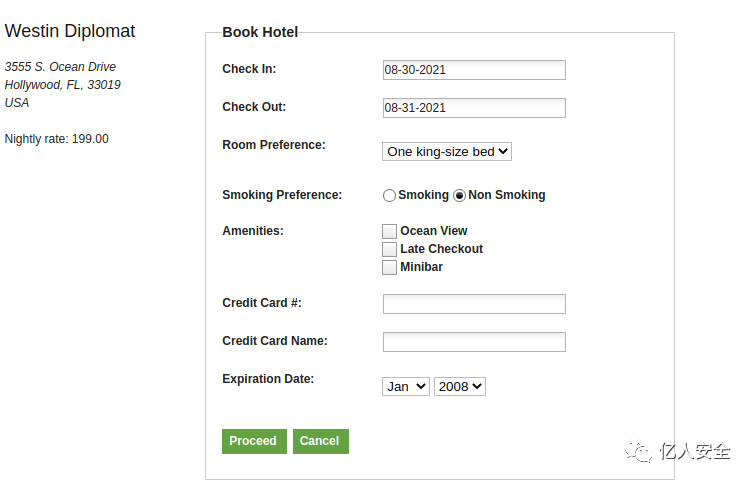Click the WeChat watermark logo icon

[x=638, y=452]
